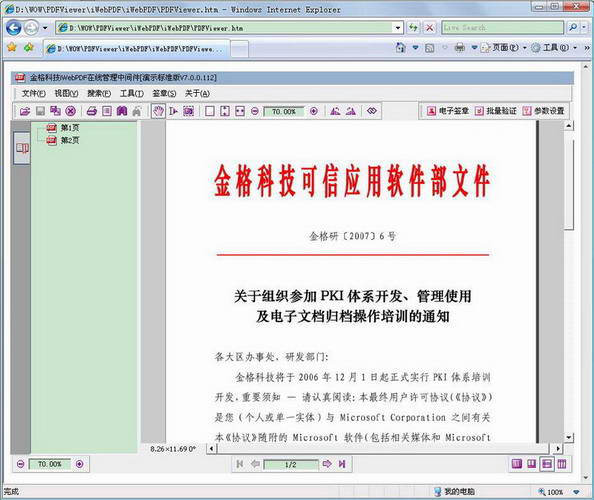
Task: Open the 关于(A) menu
Action: point(197,93)
